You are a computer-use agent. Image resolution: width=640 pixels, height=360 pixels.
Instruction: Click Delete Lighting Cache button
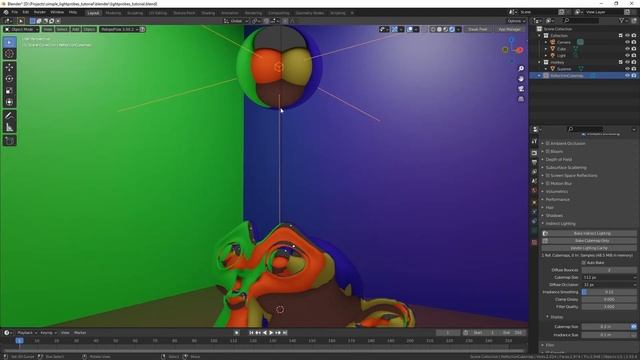click(589, 248)
